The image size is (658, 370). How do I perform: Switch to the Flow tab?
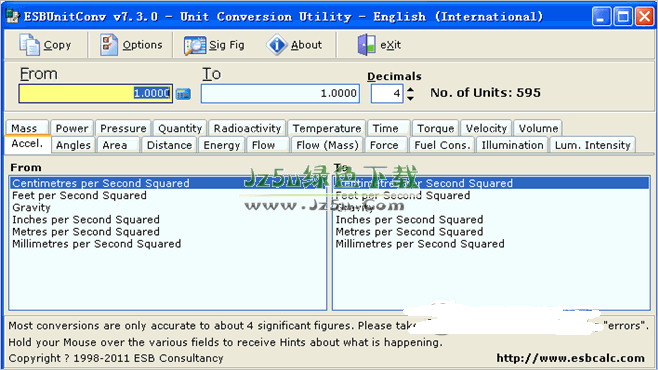click(x=268, y=145)
